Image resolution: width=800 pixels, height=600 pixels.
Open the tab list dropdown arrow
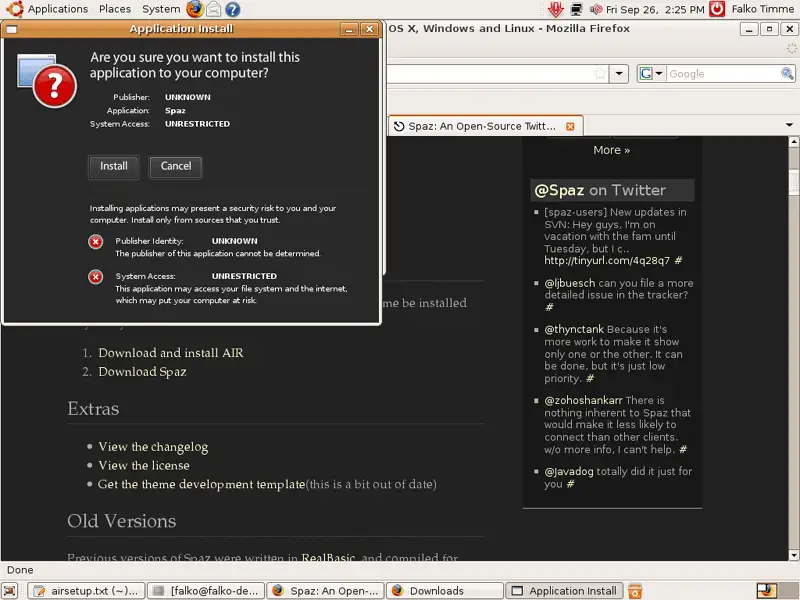click(789, 125)
